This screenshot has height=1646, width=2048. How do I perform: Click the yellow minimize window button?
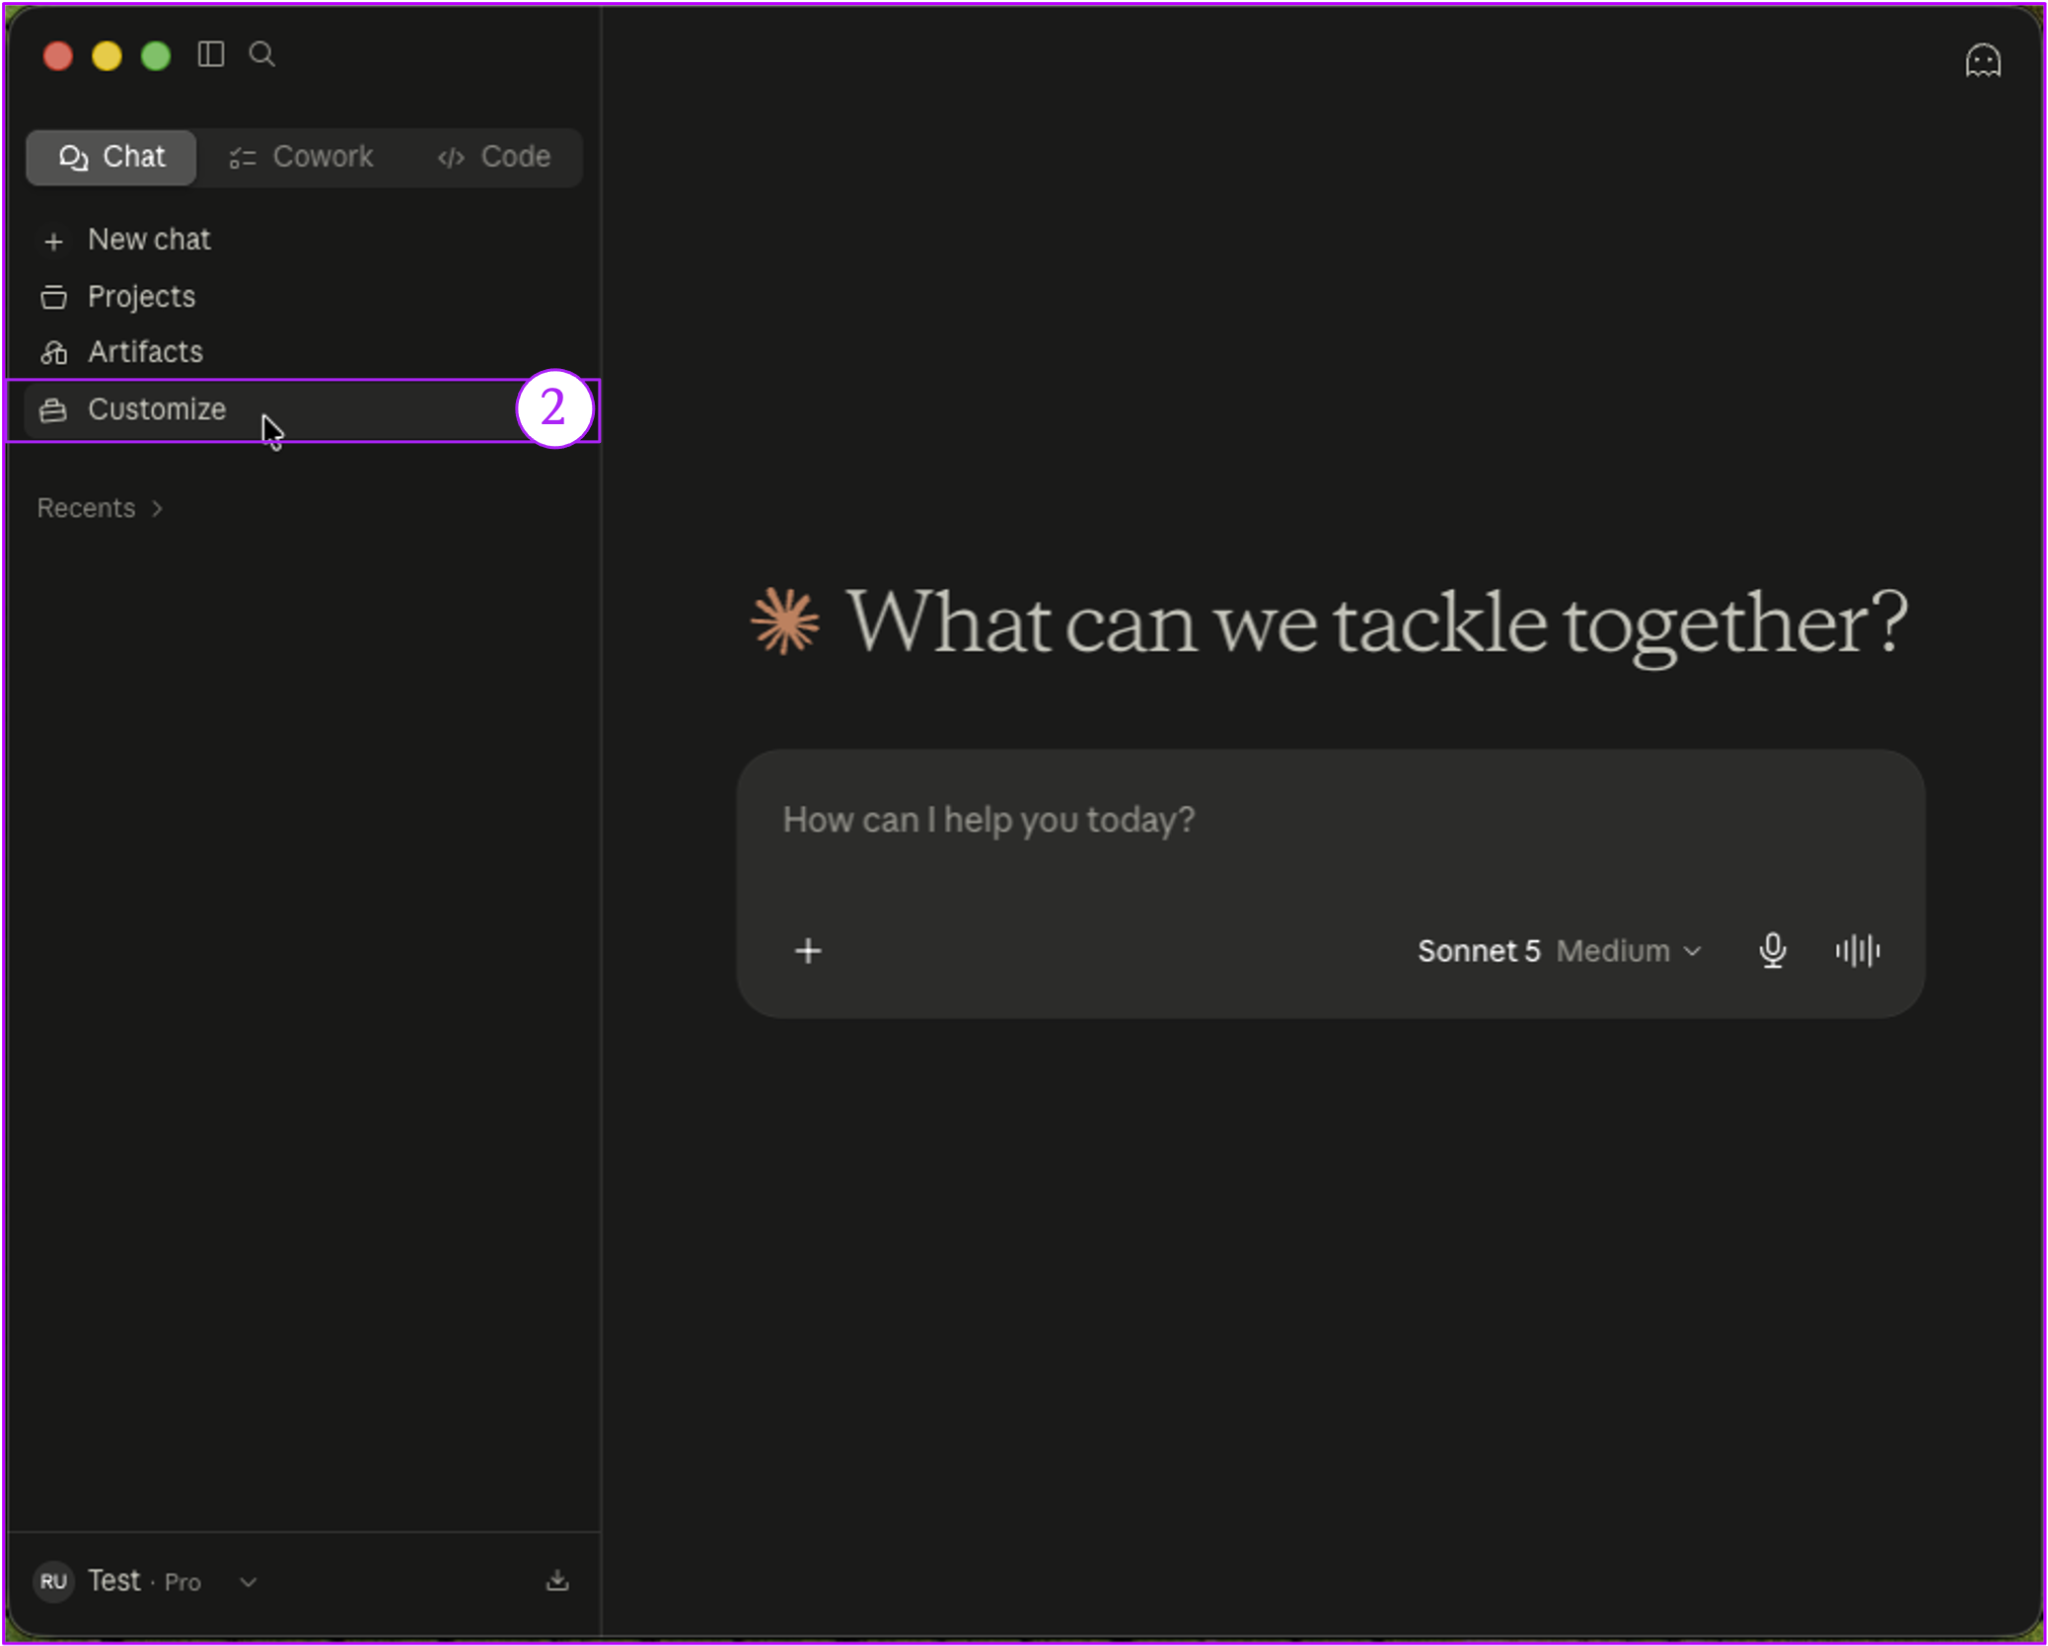click(107, 55)
